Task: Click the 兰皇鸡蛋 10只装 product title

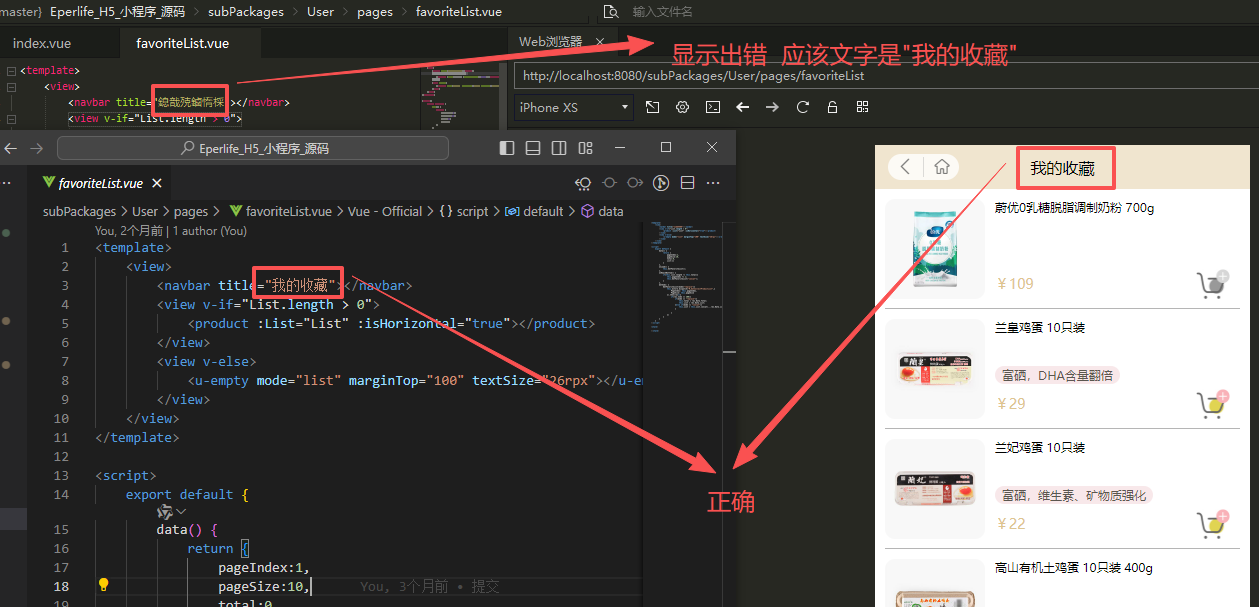Action: pyautogui.click(x=1039, y=328)
